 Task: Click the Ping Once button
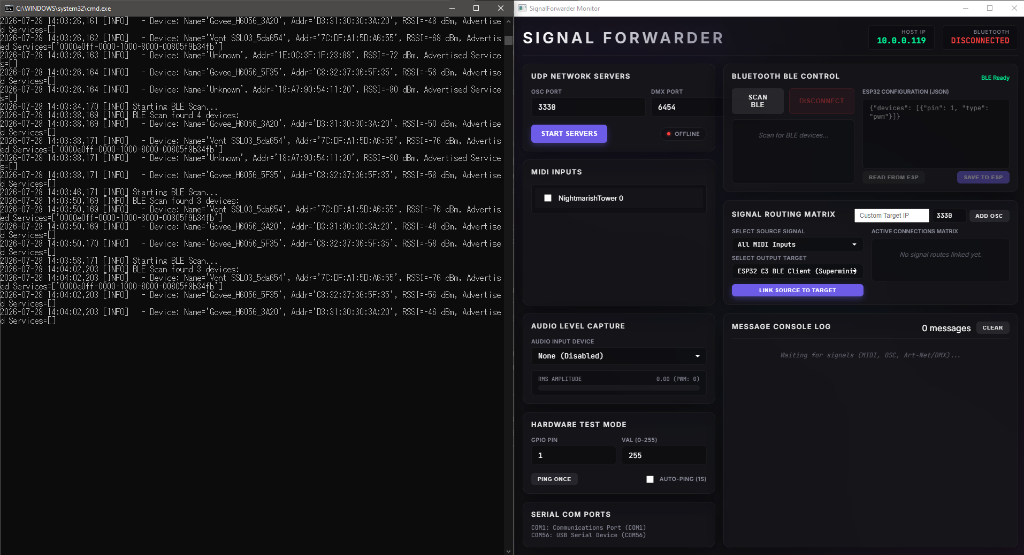coord(554,479)
